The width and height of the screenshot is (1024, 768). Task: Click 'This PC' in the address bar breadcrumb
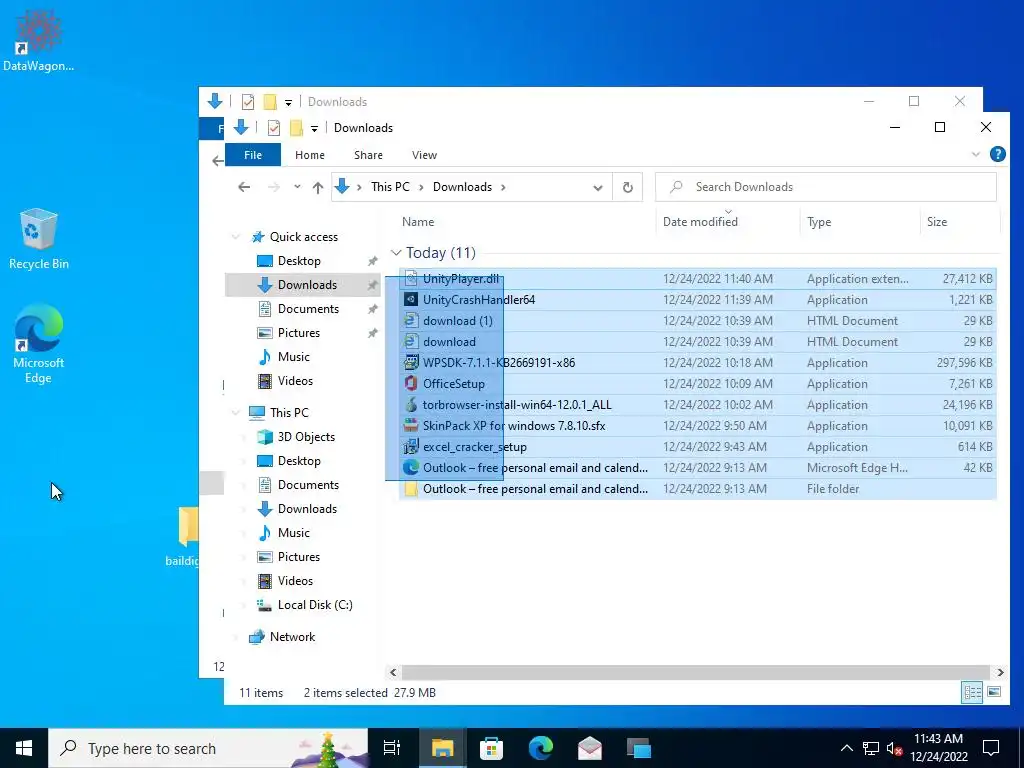click(x=390, y=187)
